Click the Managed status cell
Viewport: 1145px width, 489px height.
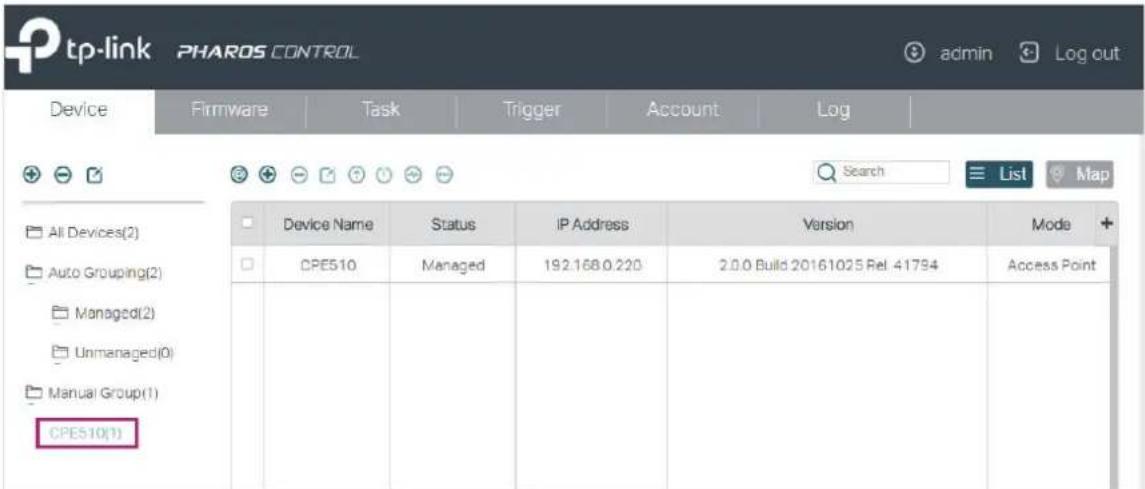click(x=453, y=265)
